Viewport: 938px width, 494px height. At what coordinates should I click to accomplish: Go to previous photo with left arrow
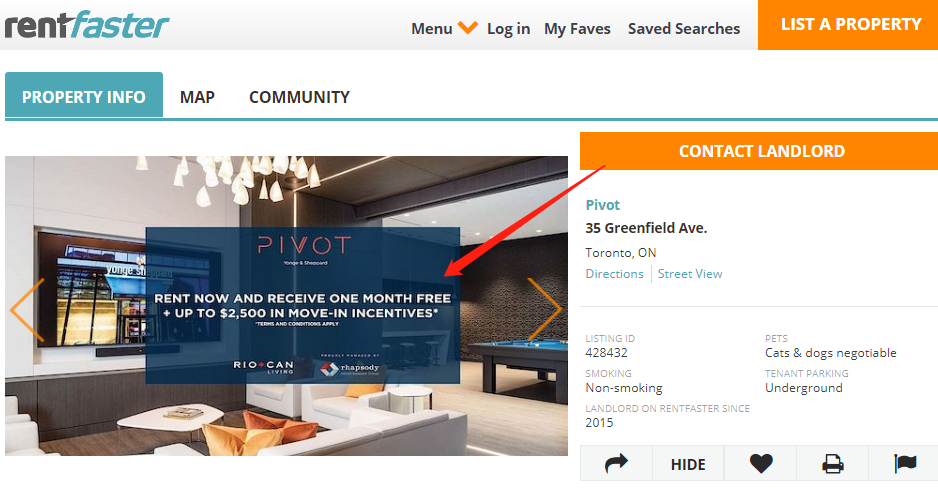(28, 310)
